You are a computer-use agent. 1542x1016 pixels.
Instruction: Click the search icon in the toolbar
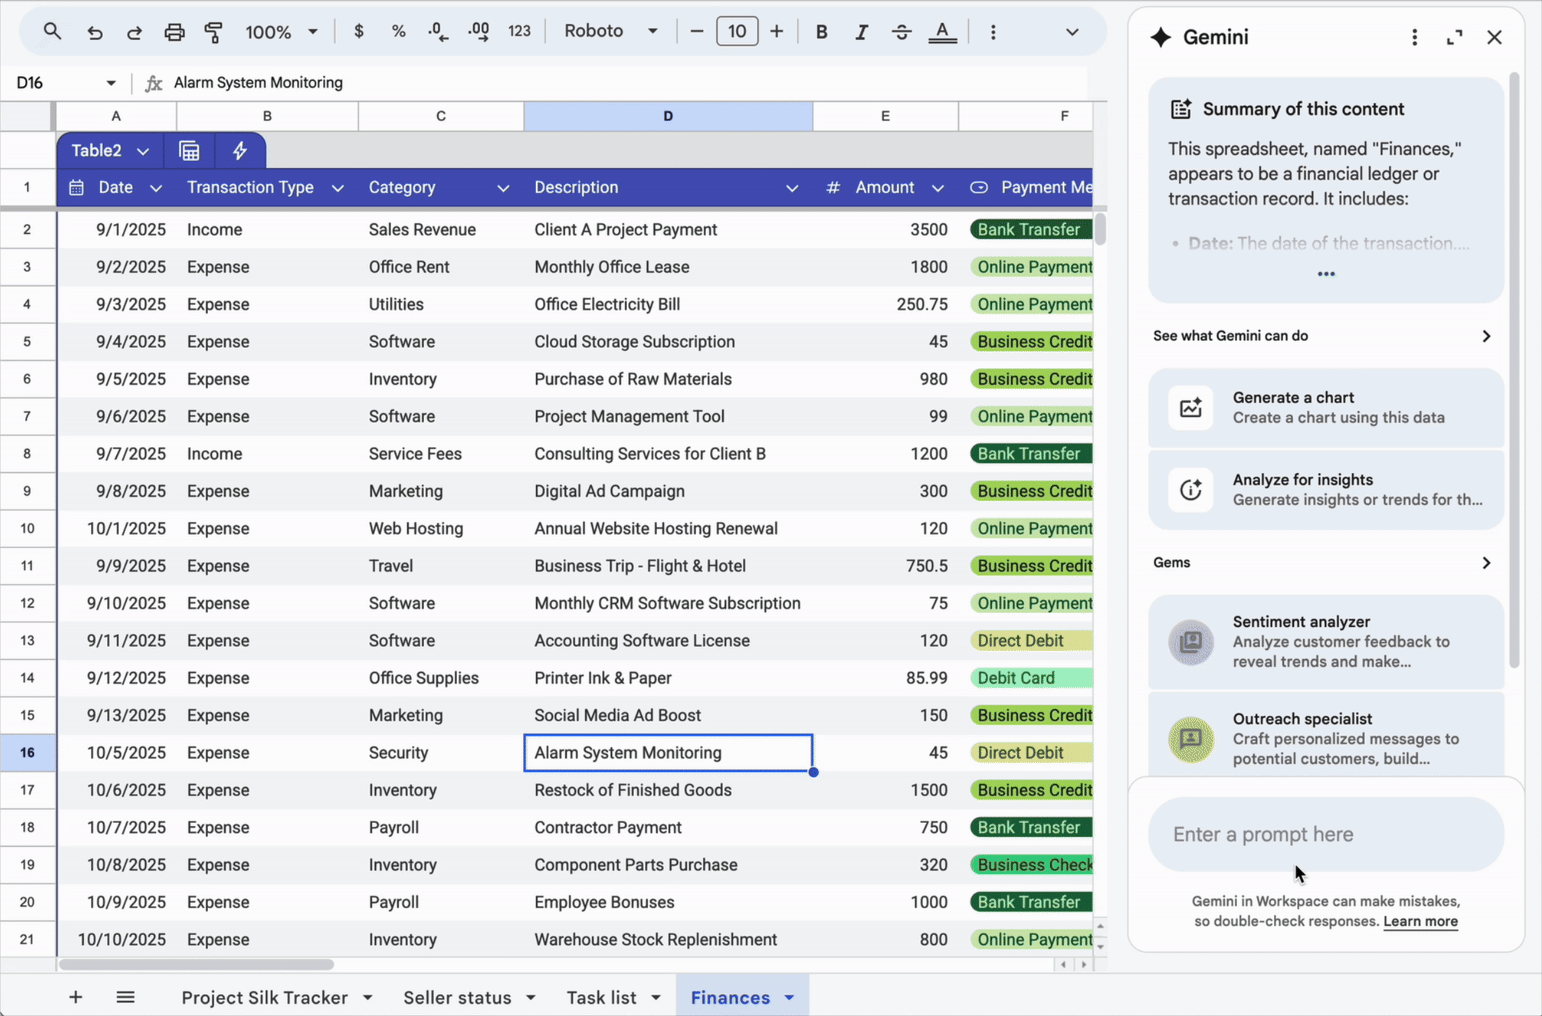coord(52,32)
